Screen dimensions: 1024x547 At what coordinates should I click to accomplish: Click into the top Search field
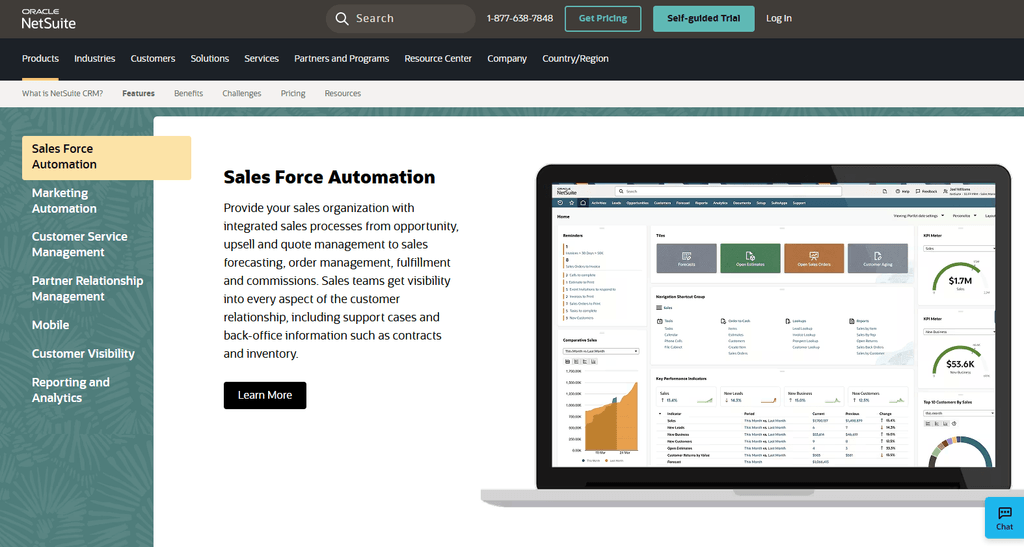point(400,19)
